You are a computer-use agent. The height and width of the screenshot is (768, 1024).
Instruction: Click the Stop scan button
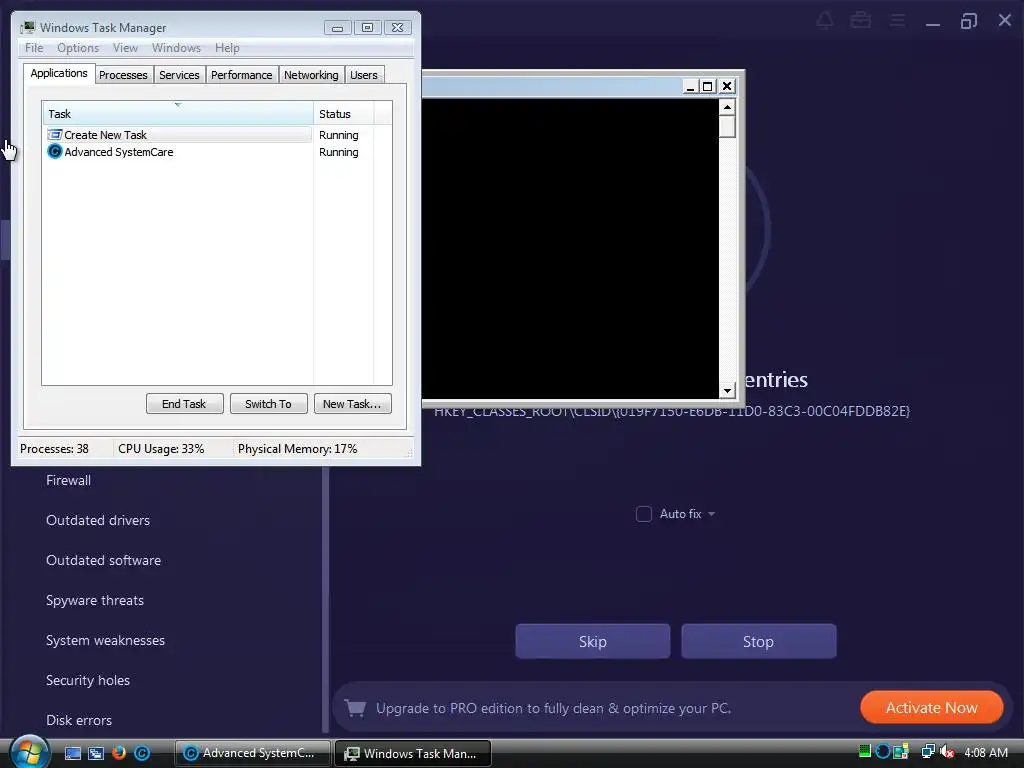[x=758, y=641]
